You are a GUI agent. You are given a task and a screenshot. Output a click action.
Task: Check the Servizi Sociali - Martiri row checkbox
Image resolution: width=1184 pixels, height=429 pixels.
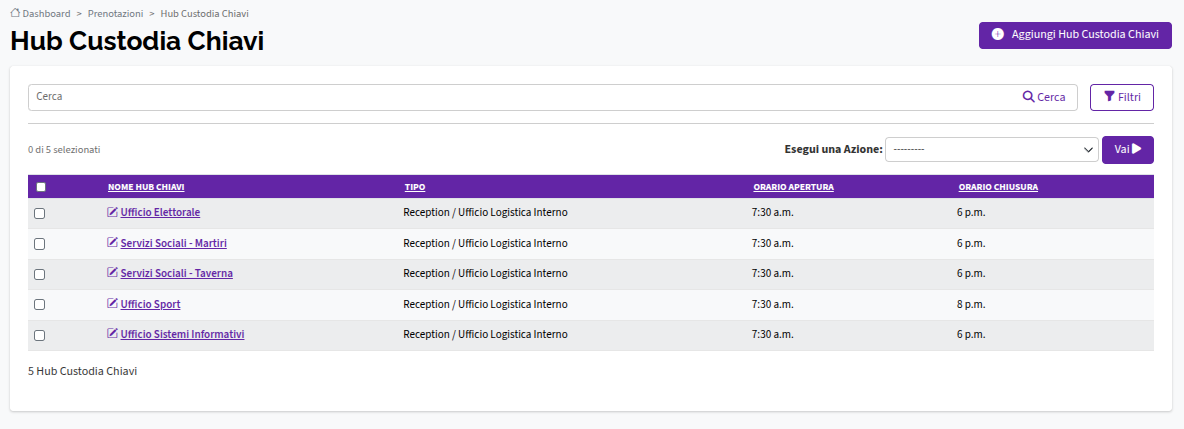(40, 244)
